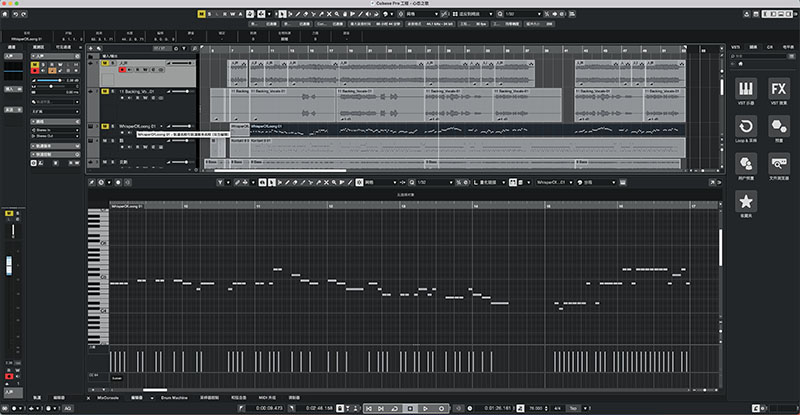Toggle the orange freeze button in inspector
Screen dimensions: 800x415
click(x=52, y=70)
